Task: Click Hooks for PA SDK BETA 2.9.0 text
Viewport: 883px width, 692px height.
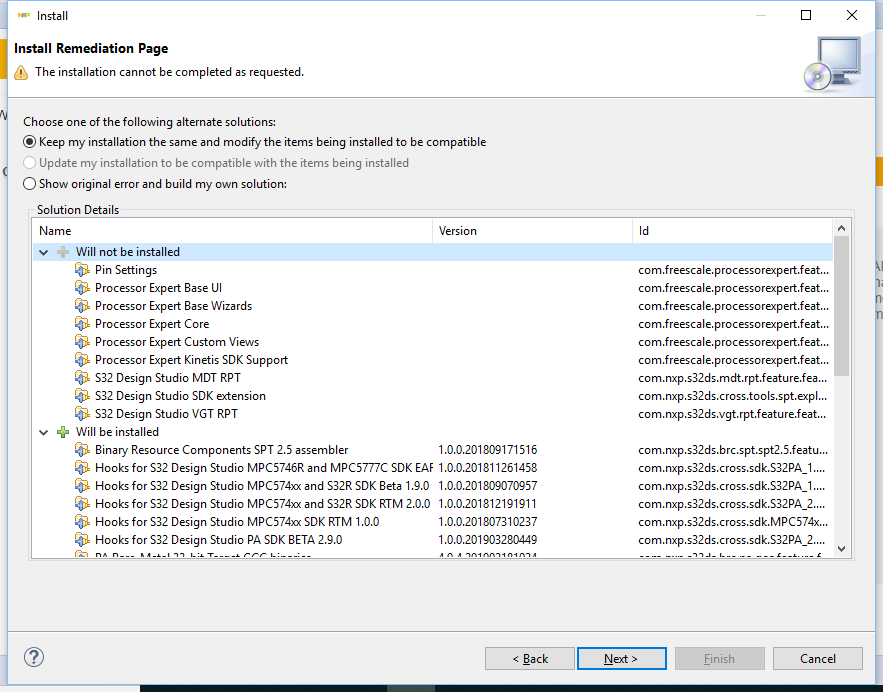Action: tap(218, 540)
